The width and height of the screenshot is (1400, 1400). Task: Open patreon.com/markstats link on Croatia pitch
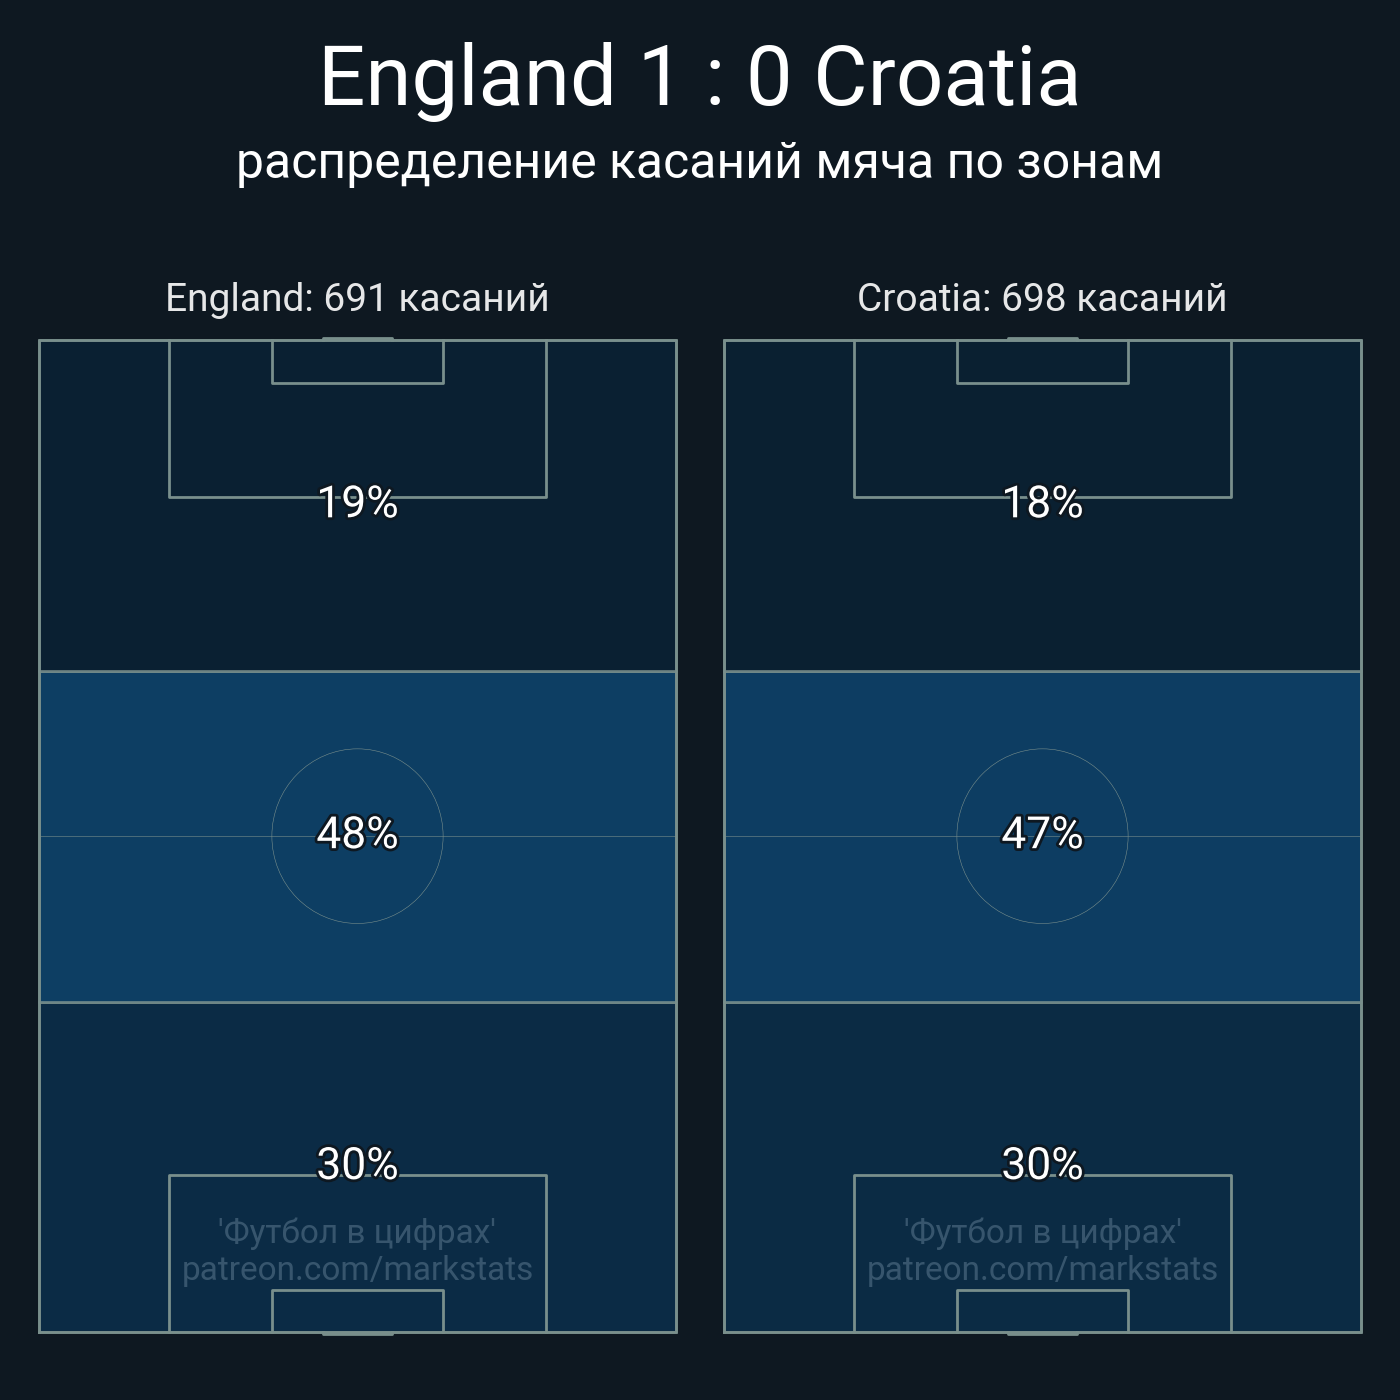tap(1042, 1269)
